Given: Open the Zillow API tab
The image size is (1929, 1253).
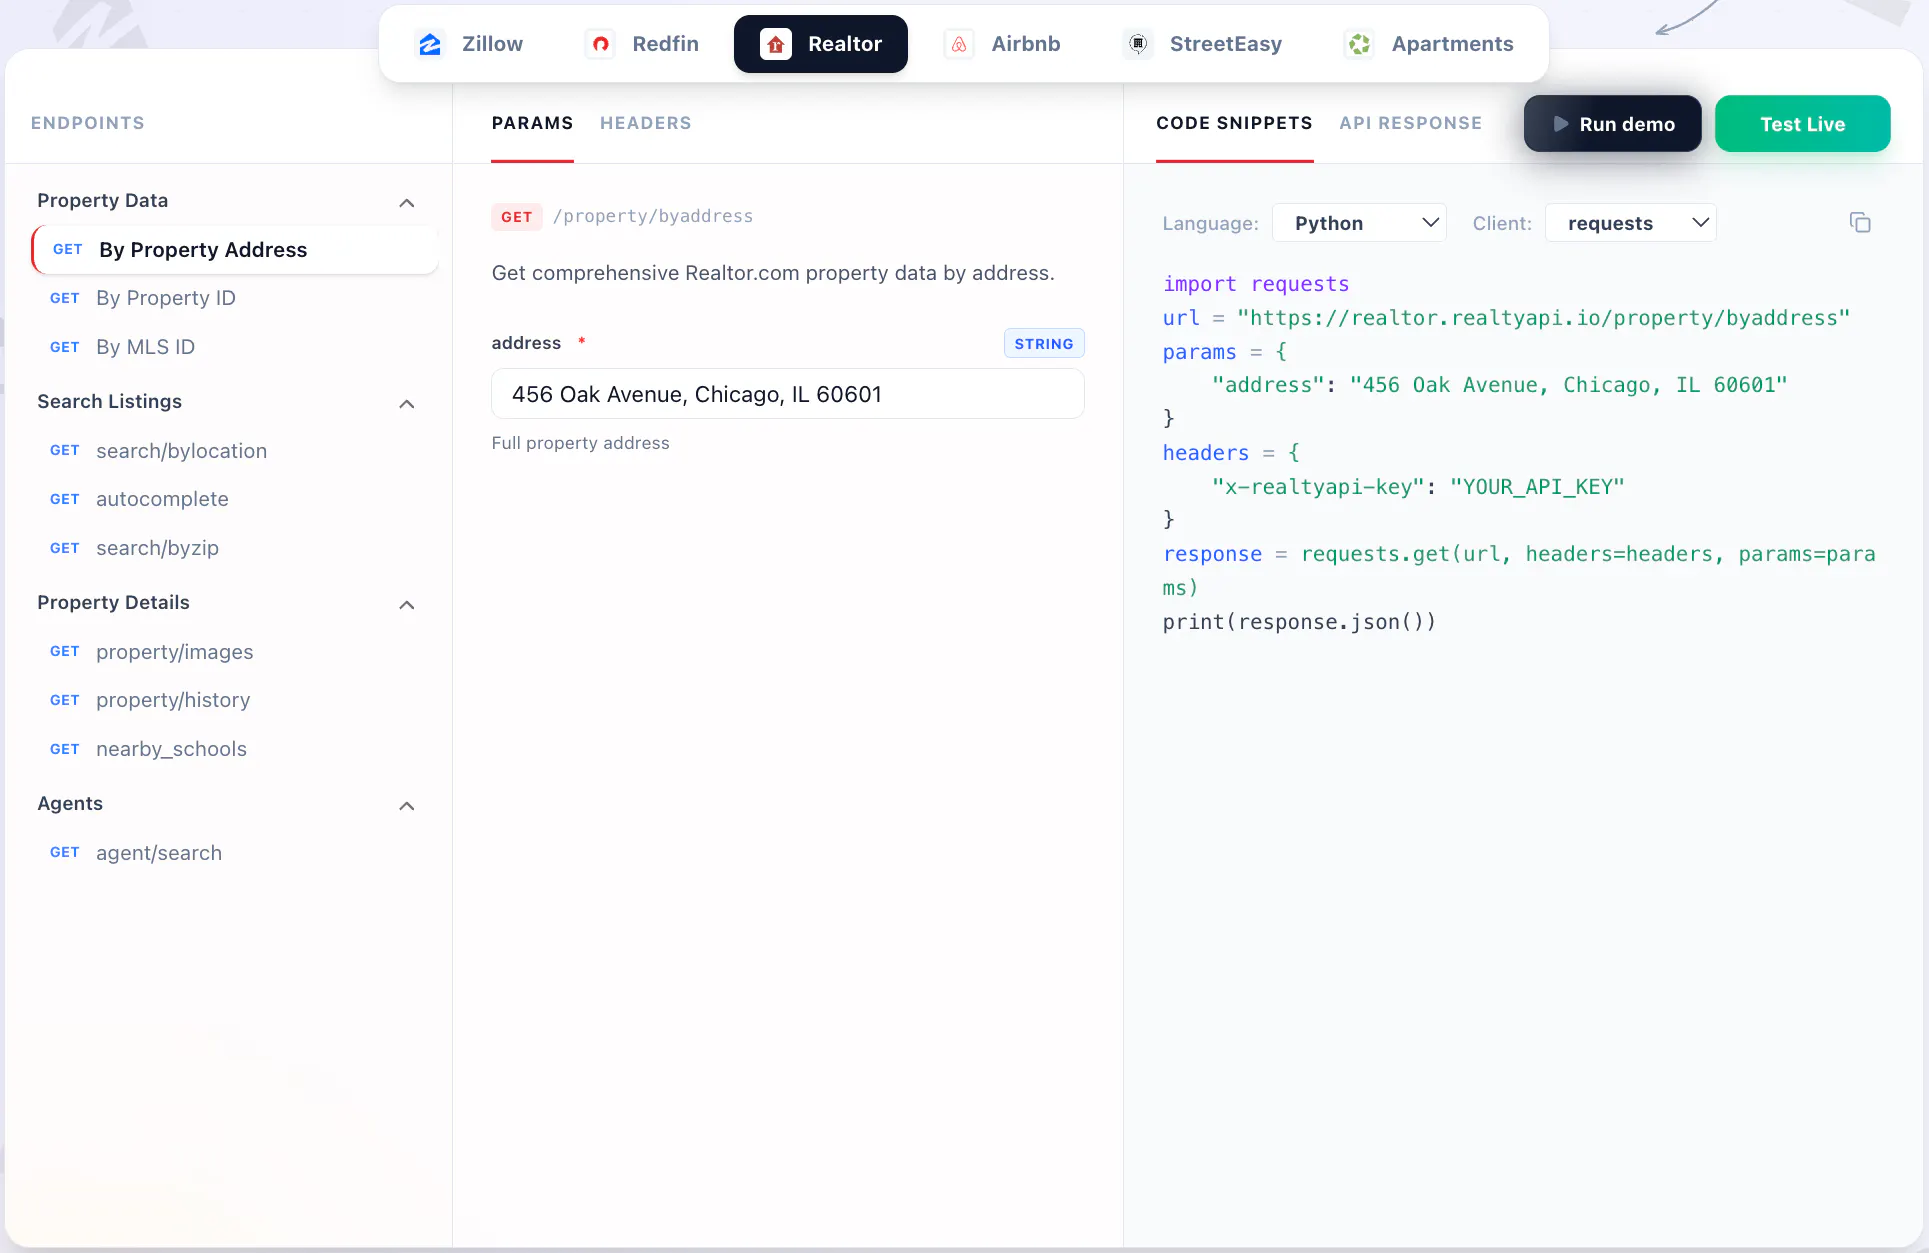Looking at the screenshot, I should click(x=470, y=44).
